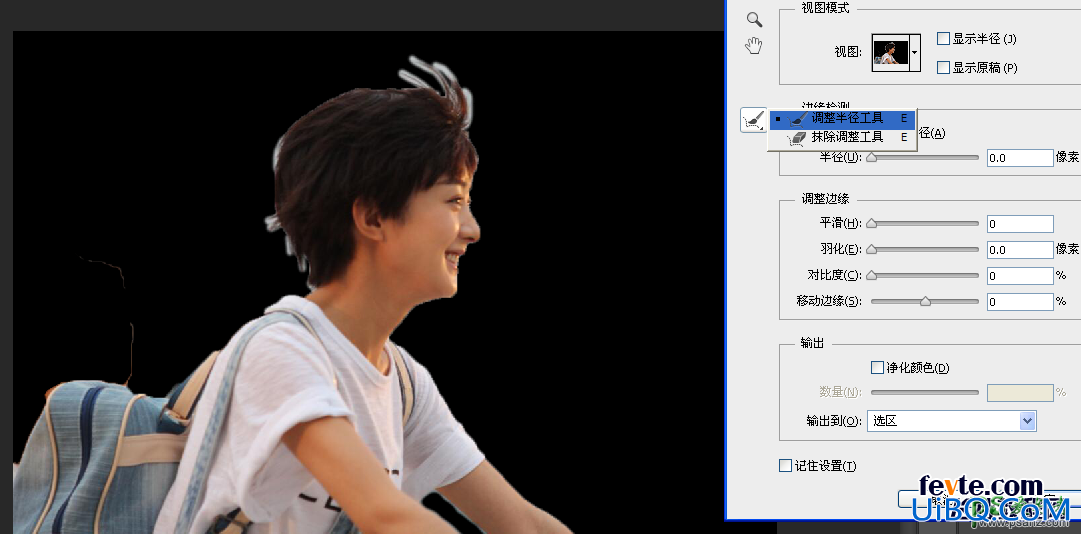This screenshot has width=1081, height=534.
Task: Click the 羽化 slider handle
Action: [x=871, y=249]
